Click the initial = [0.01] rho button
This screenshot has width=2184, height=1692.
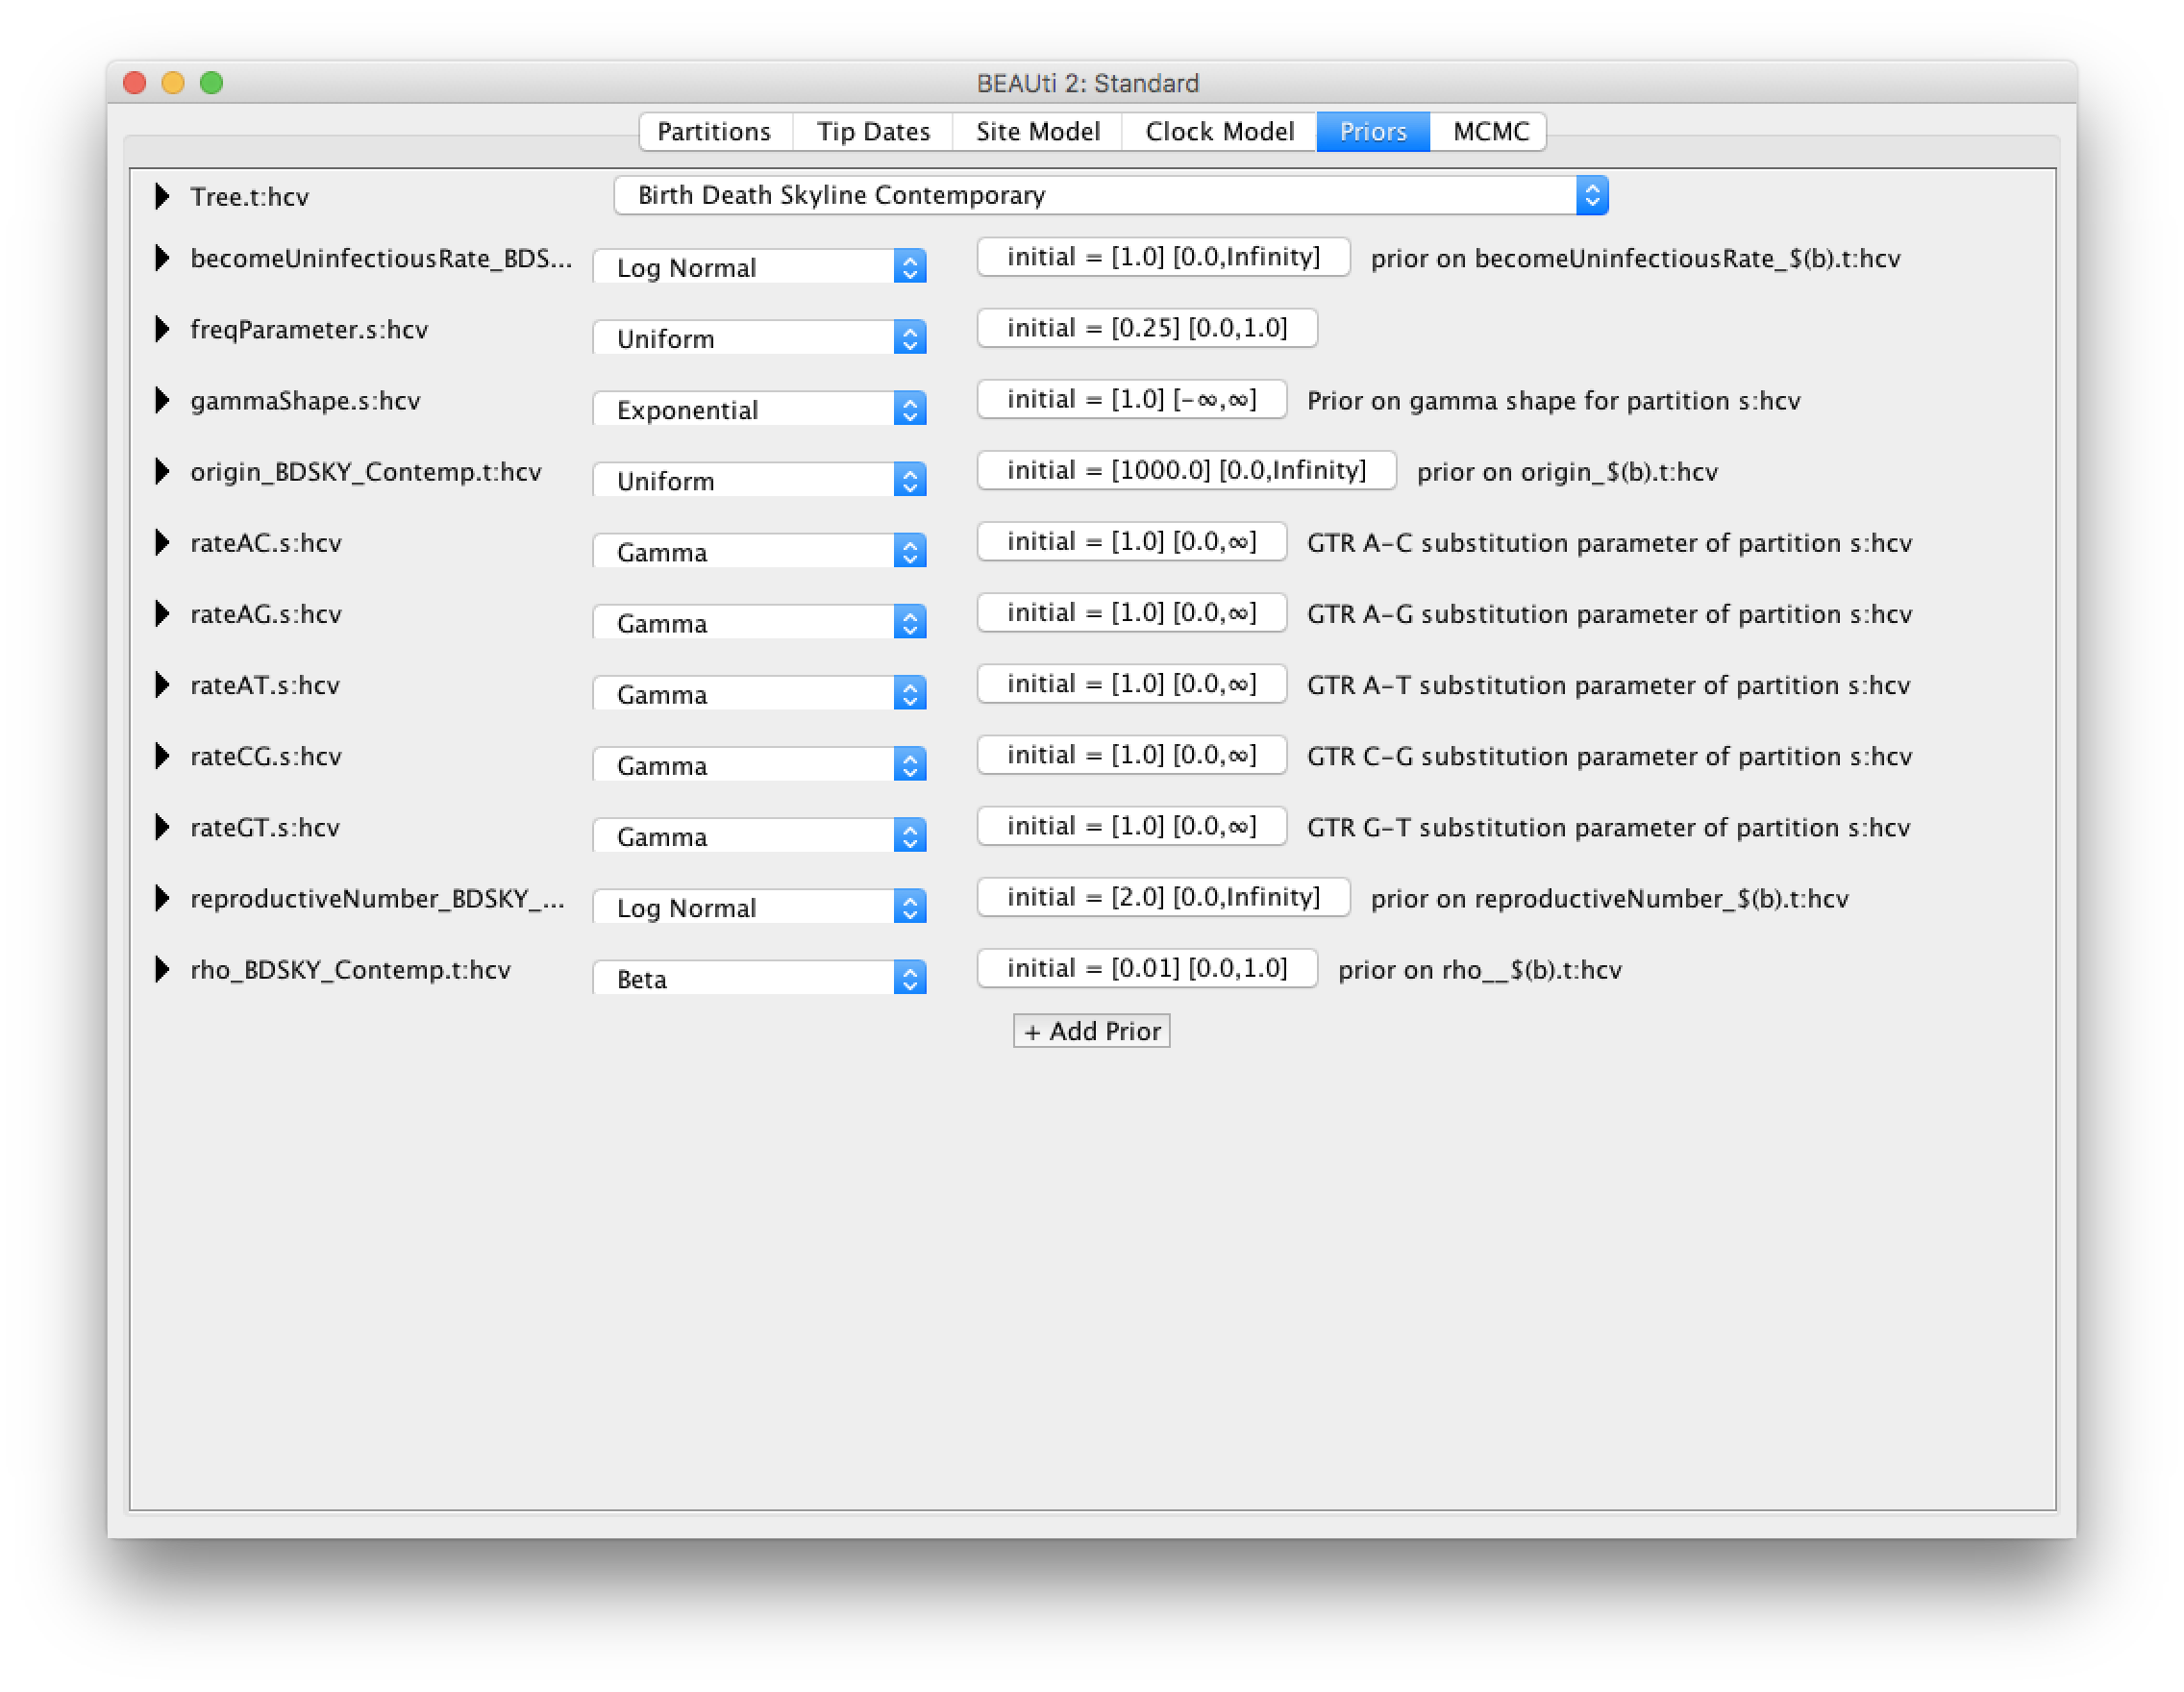tap(1147, 968)
